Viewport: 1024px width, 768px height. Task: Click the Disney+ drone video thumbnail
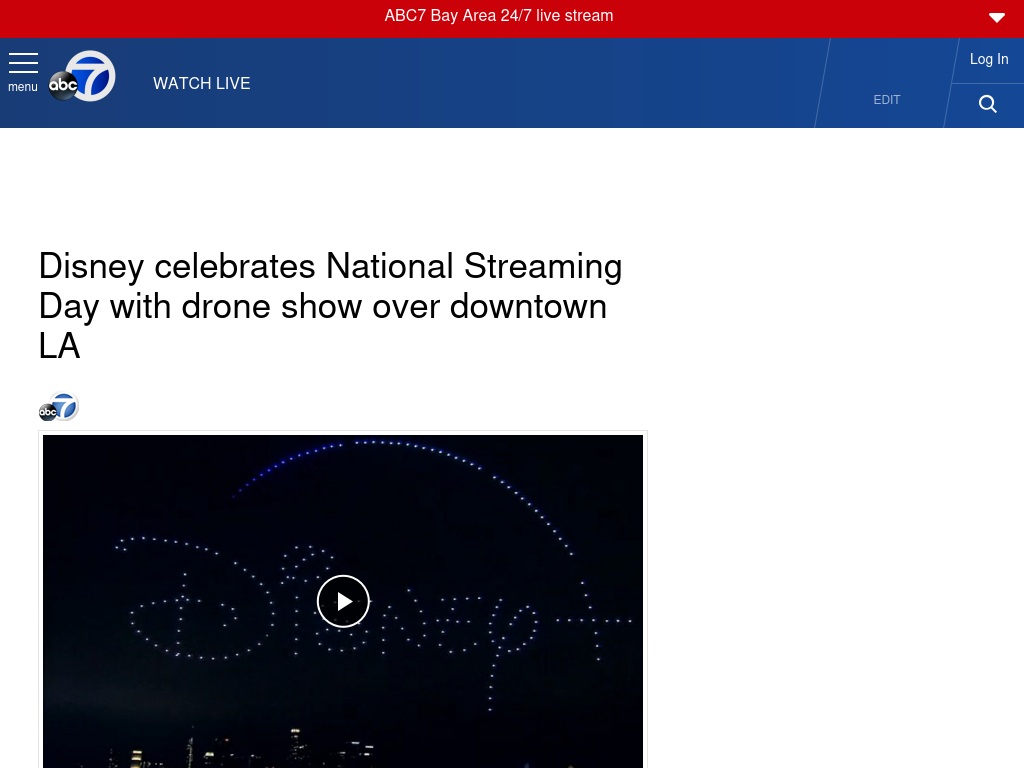pos(343,601)
